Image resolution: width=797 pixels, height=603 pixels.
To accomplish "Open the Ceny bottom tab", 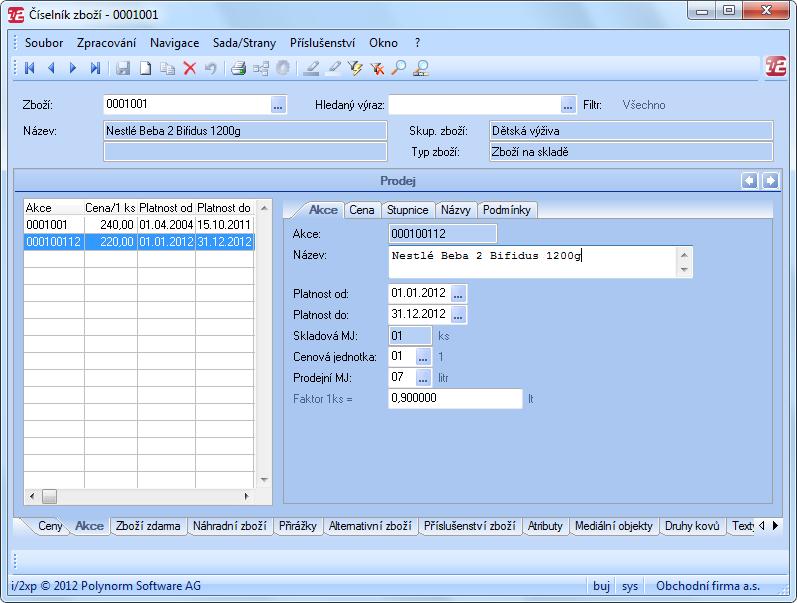I will point(50,526).
